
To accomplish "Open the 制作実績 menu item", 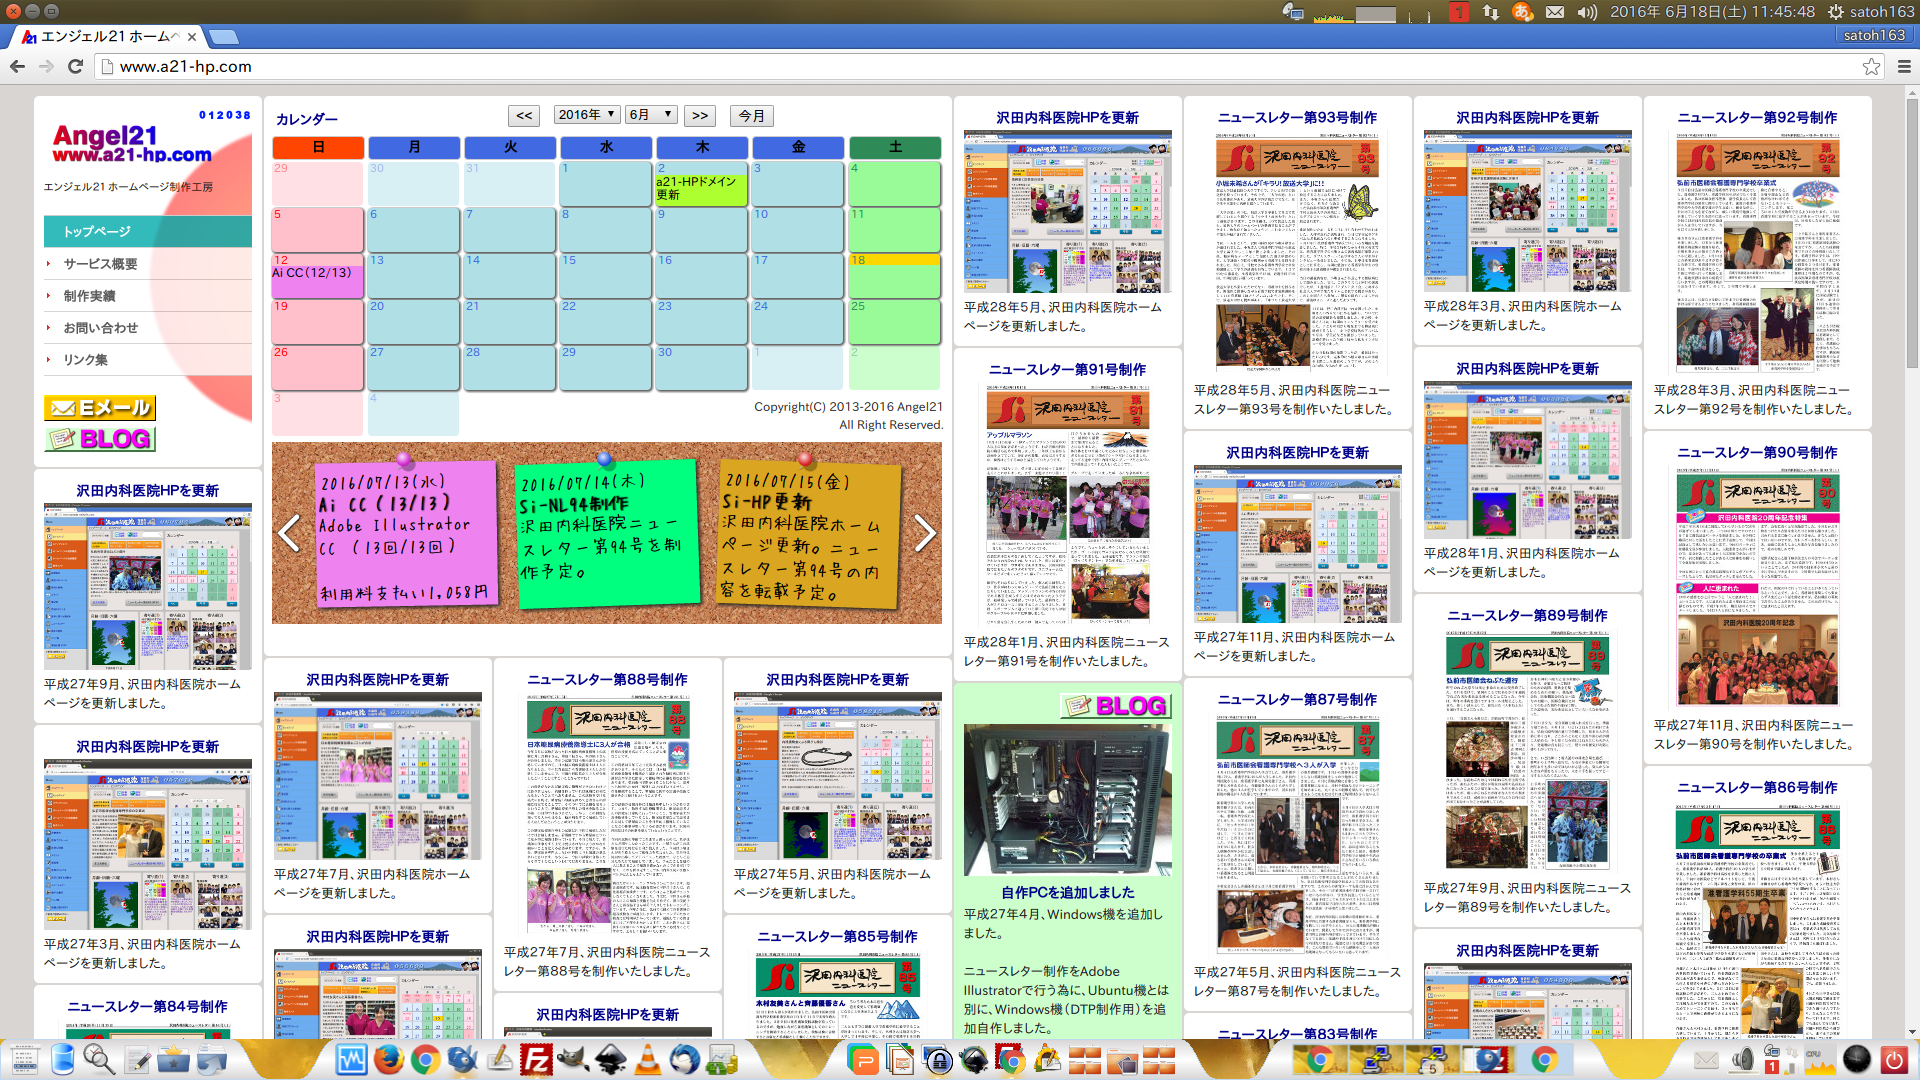I will coord(148,296).
